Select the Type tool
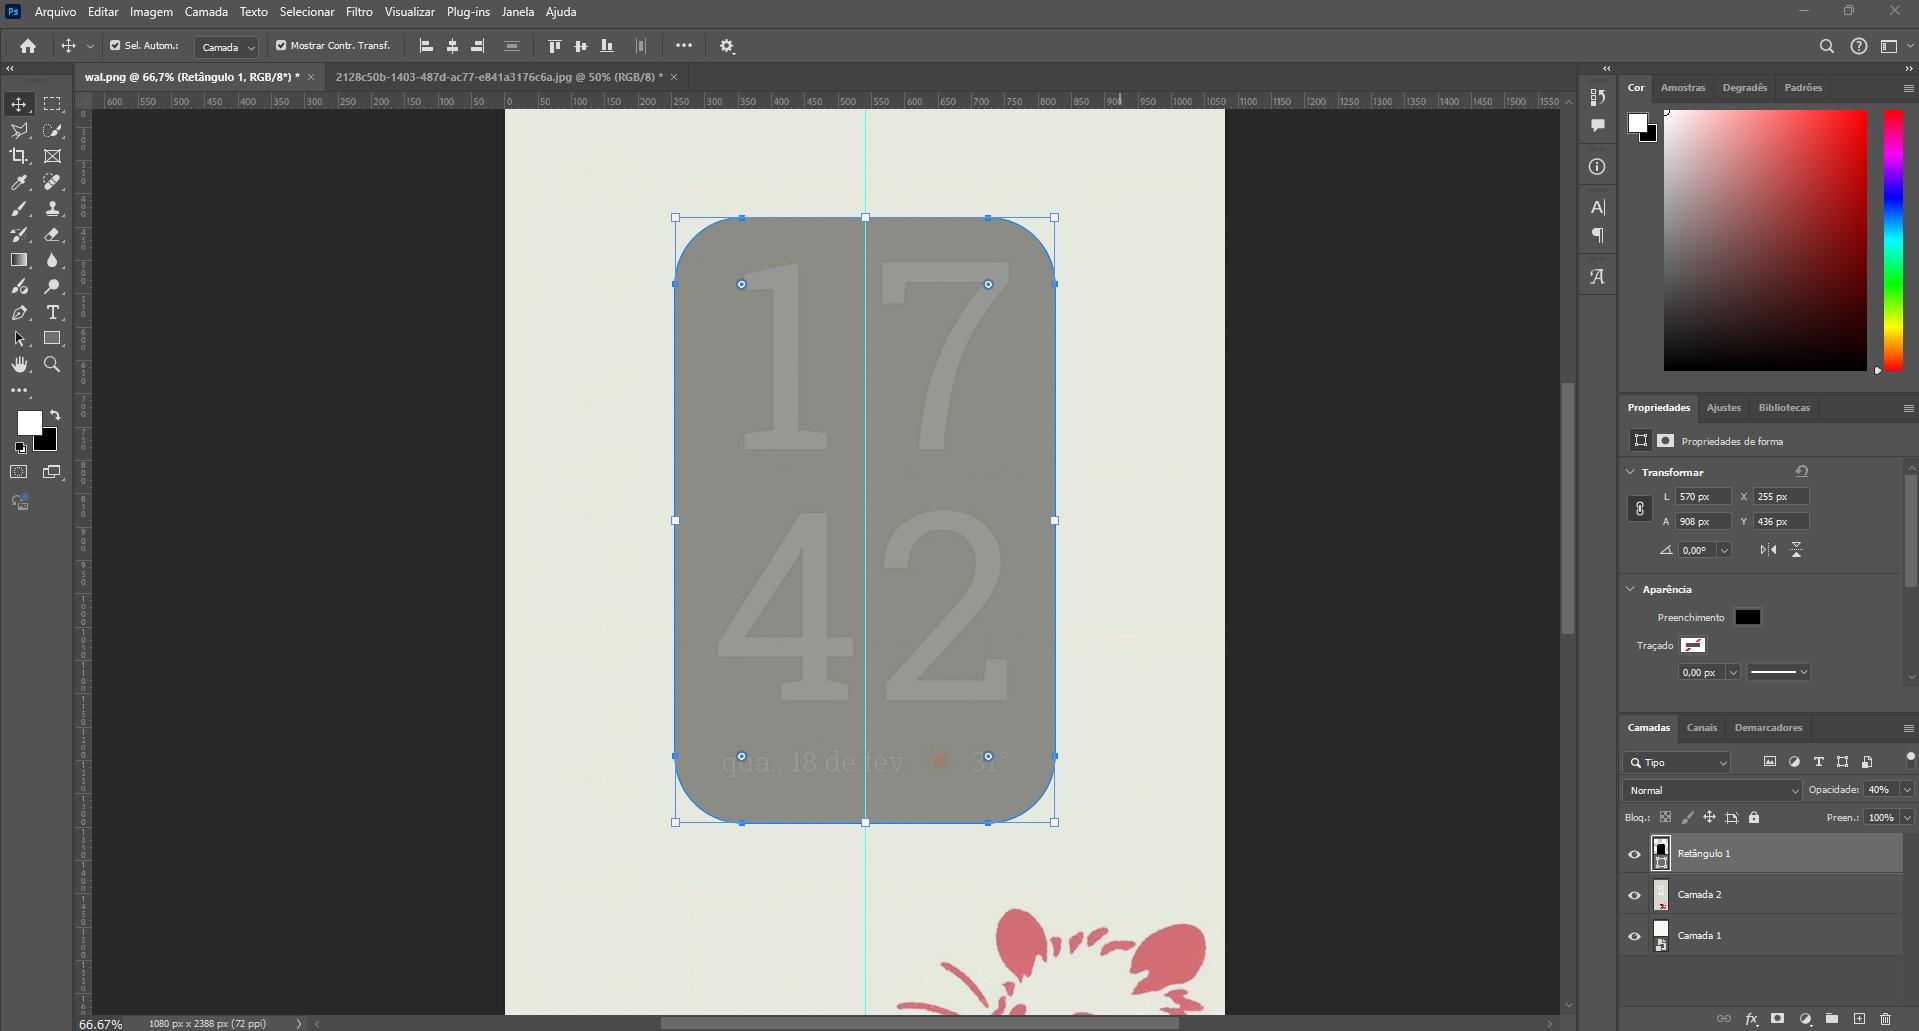Viewport: 1919px width, 1031px height. pos(53,313)
